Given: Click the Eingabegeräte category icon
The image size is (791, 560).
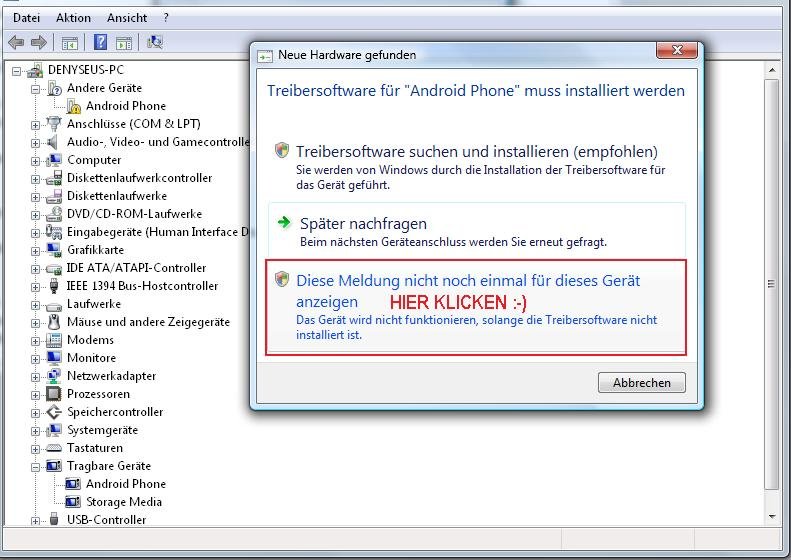Looking at the screenshot, I should click(54, 232).
